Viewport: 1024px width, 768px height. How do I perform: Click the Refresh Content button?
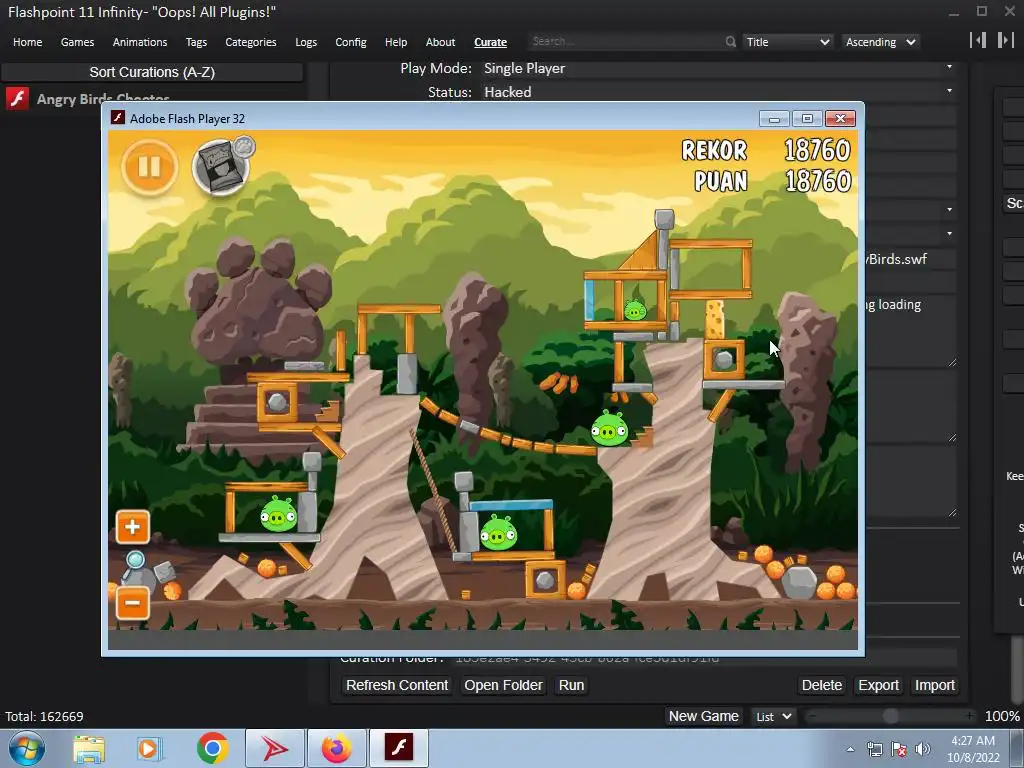point(397,685)
